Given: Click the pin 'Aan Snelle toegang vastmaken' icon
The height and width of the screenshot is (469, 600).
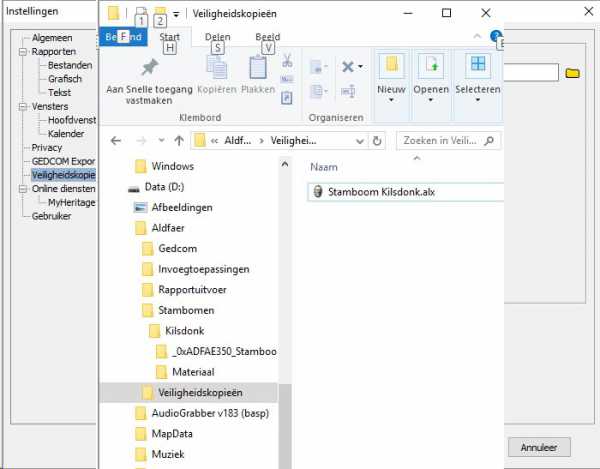Looking at the screenshot, I should click(149, 67).
